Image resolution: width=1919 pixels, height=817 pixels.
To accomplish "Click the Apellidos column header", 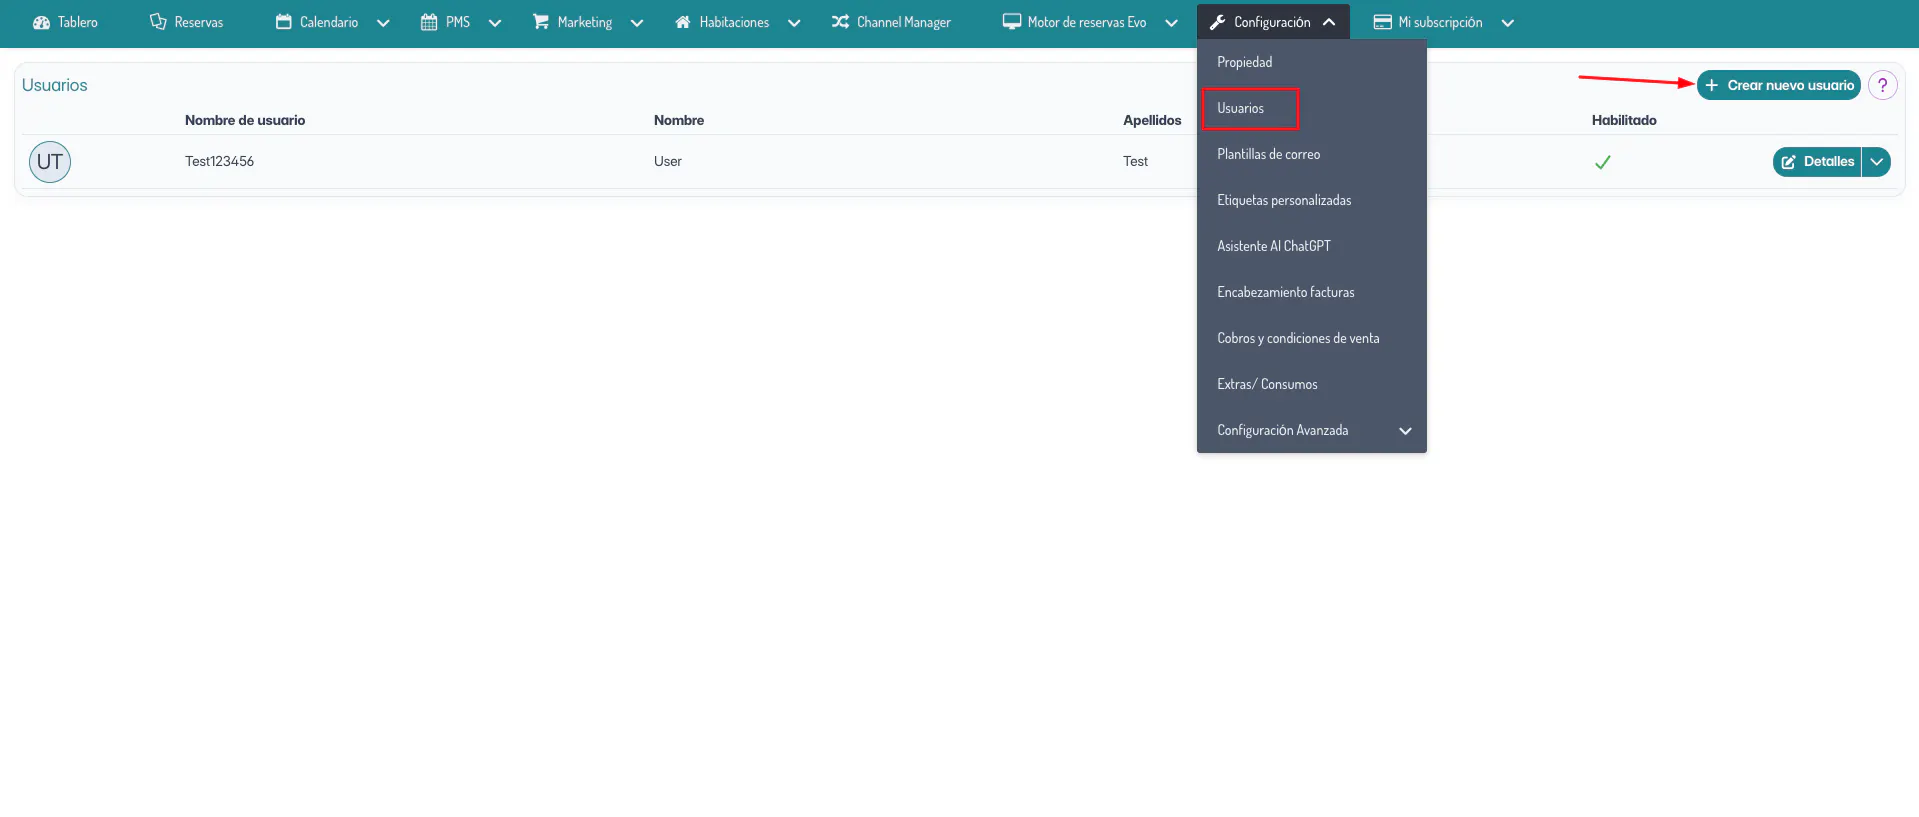I will 1152,120.
